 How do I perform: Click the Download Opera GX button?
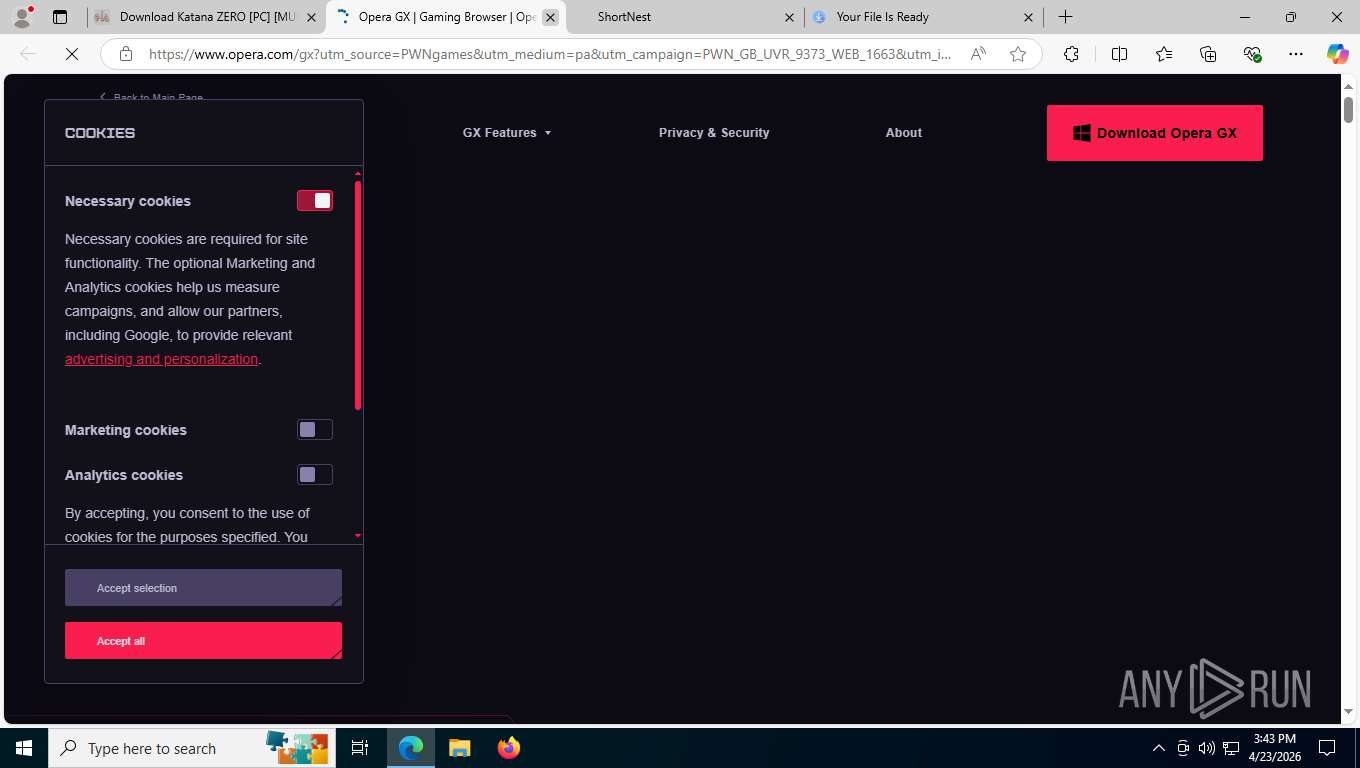[1155, 133]
